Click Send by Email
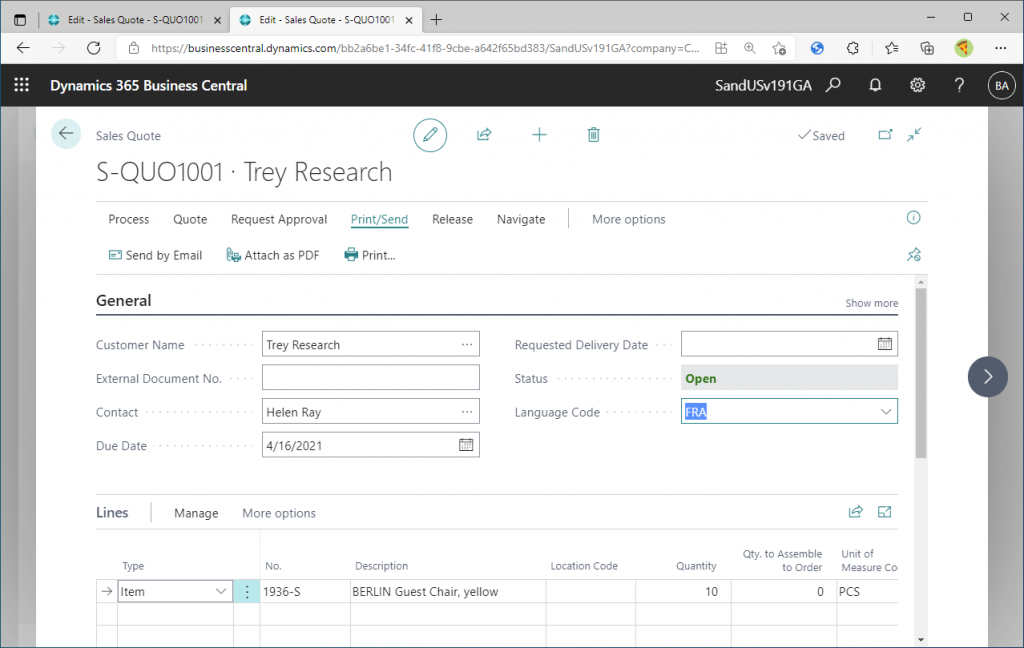 pos(155,255)
